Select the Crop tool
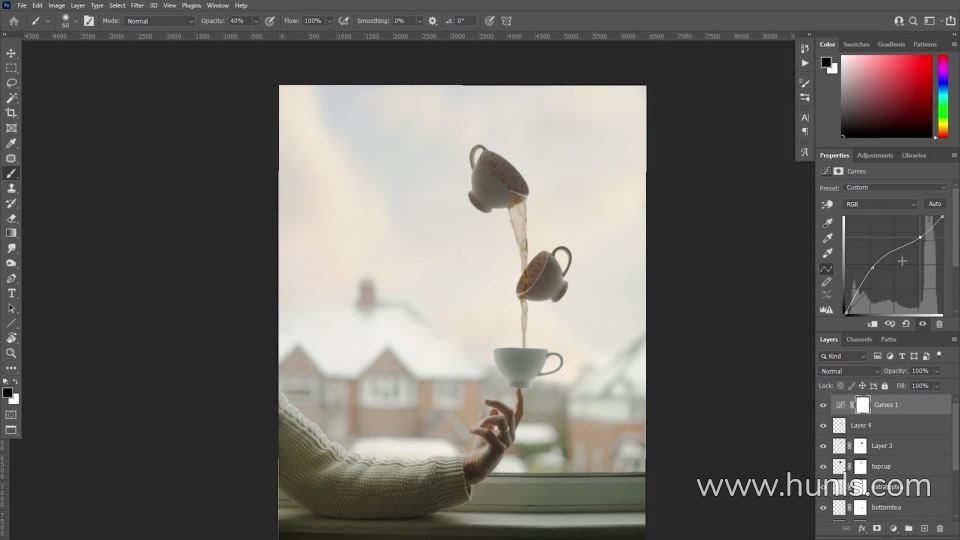 (x=11, y=113)
